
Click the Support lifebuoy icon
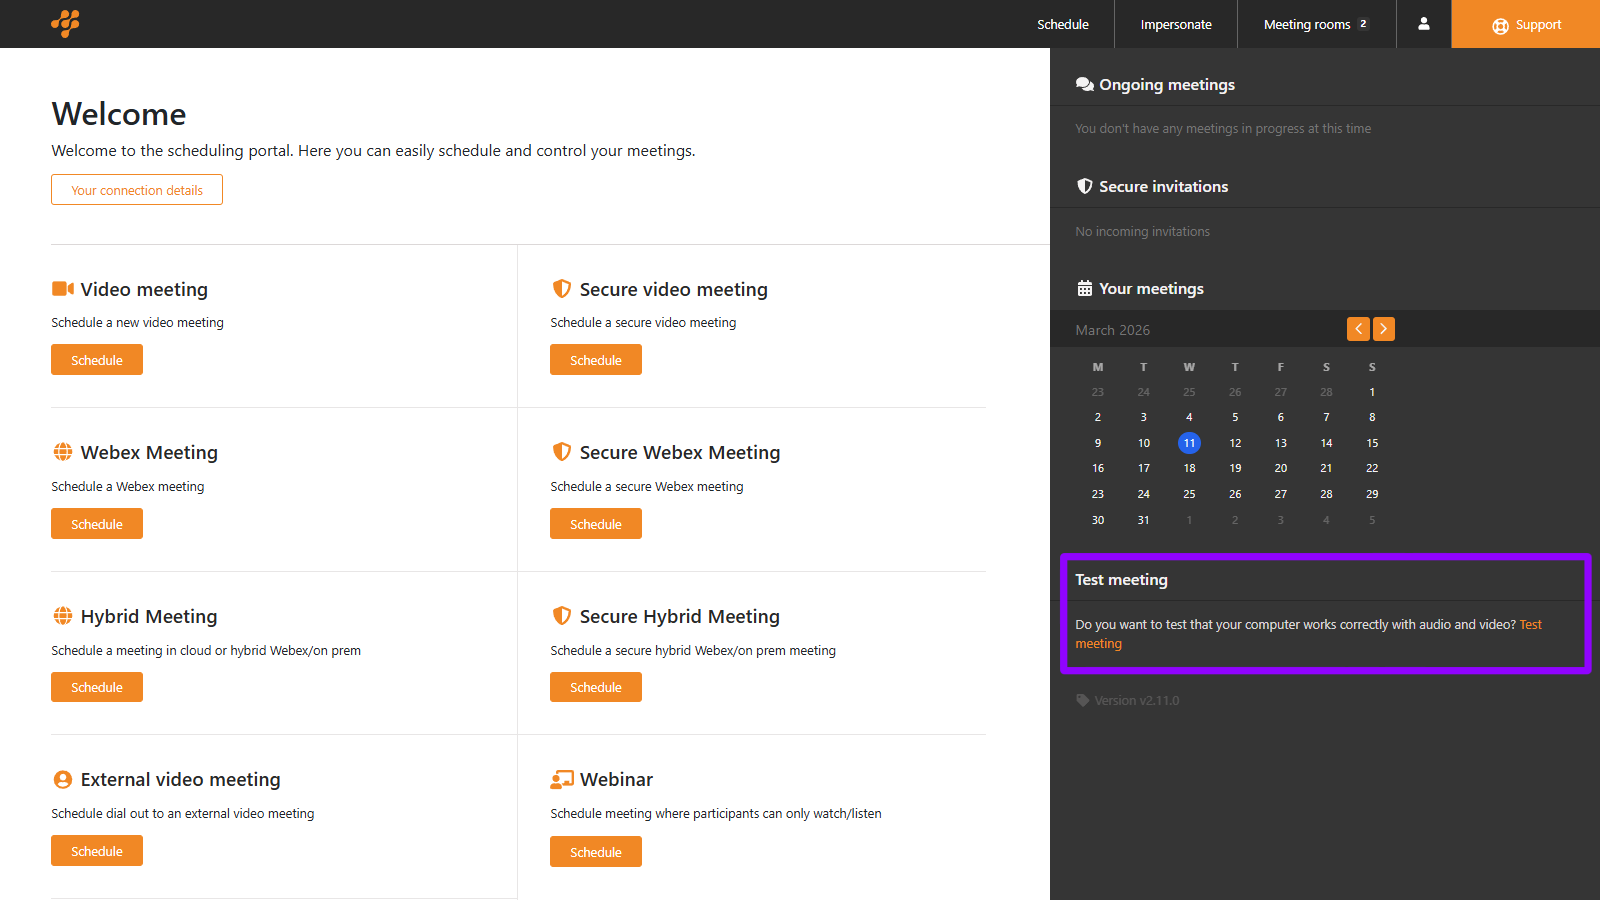[1500, 26]
